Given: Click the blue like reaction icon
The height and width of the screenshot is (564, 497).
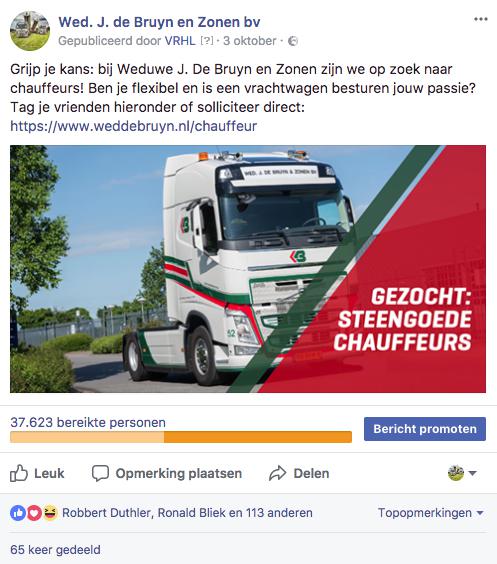Looking at the screenshot, I should 18,513.
